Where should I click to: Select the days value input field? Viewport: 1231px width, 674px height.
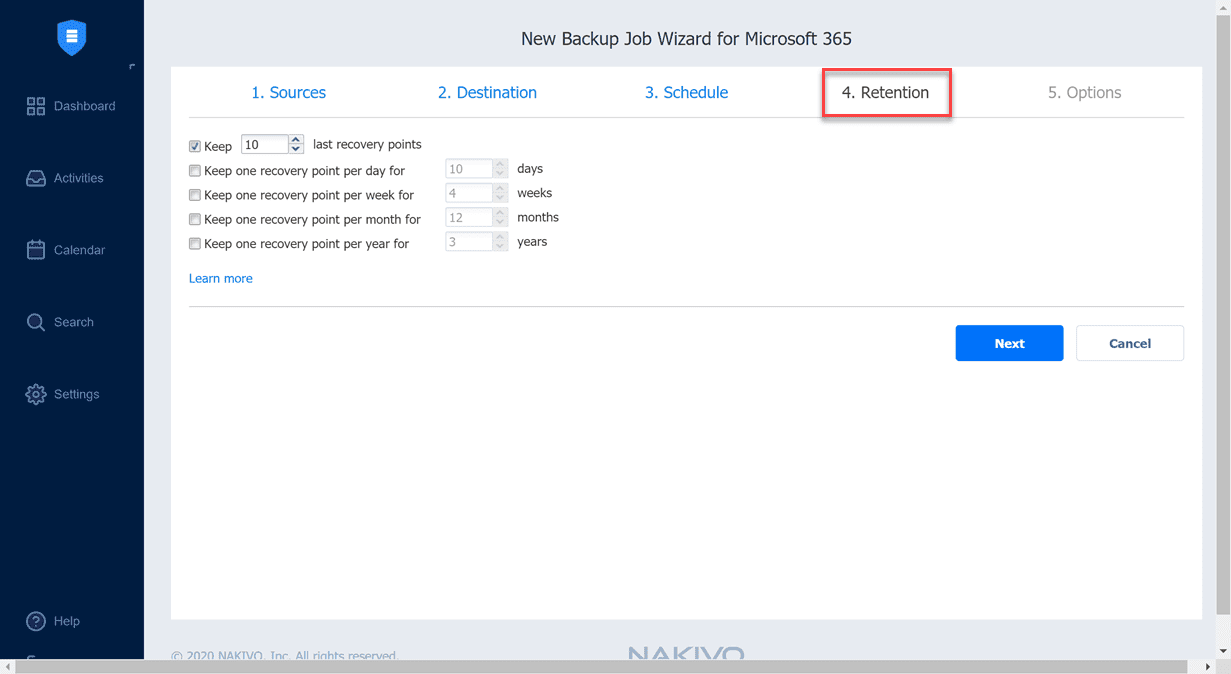click(470, 168)
